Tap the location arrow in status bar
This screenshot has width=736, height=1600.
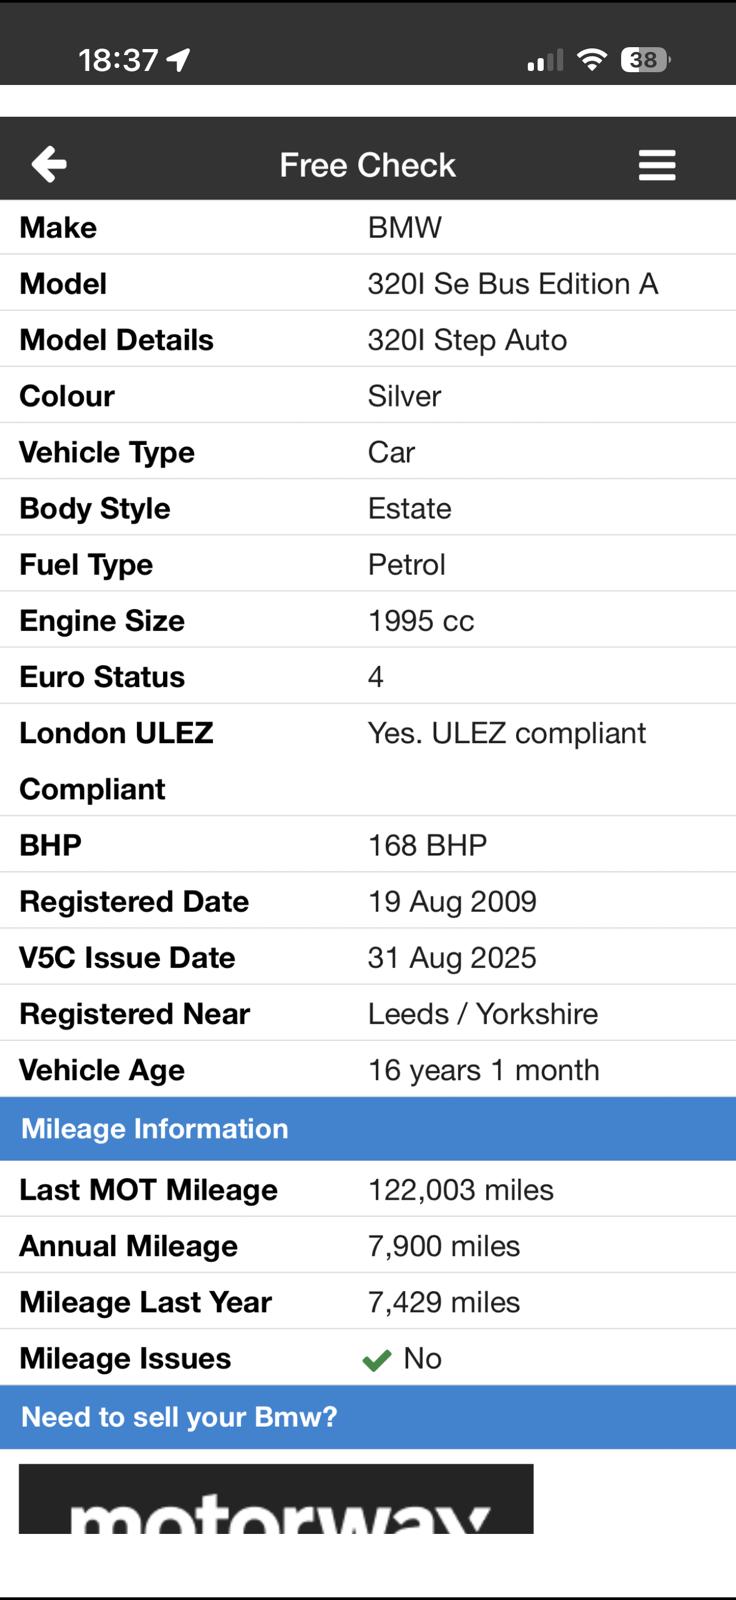(179, 61)
